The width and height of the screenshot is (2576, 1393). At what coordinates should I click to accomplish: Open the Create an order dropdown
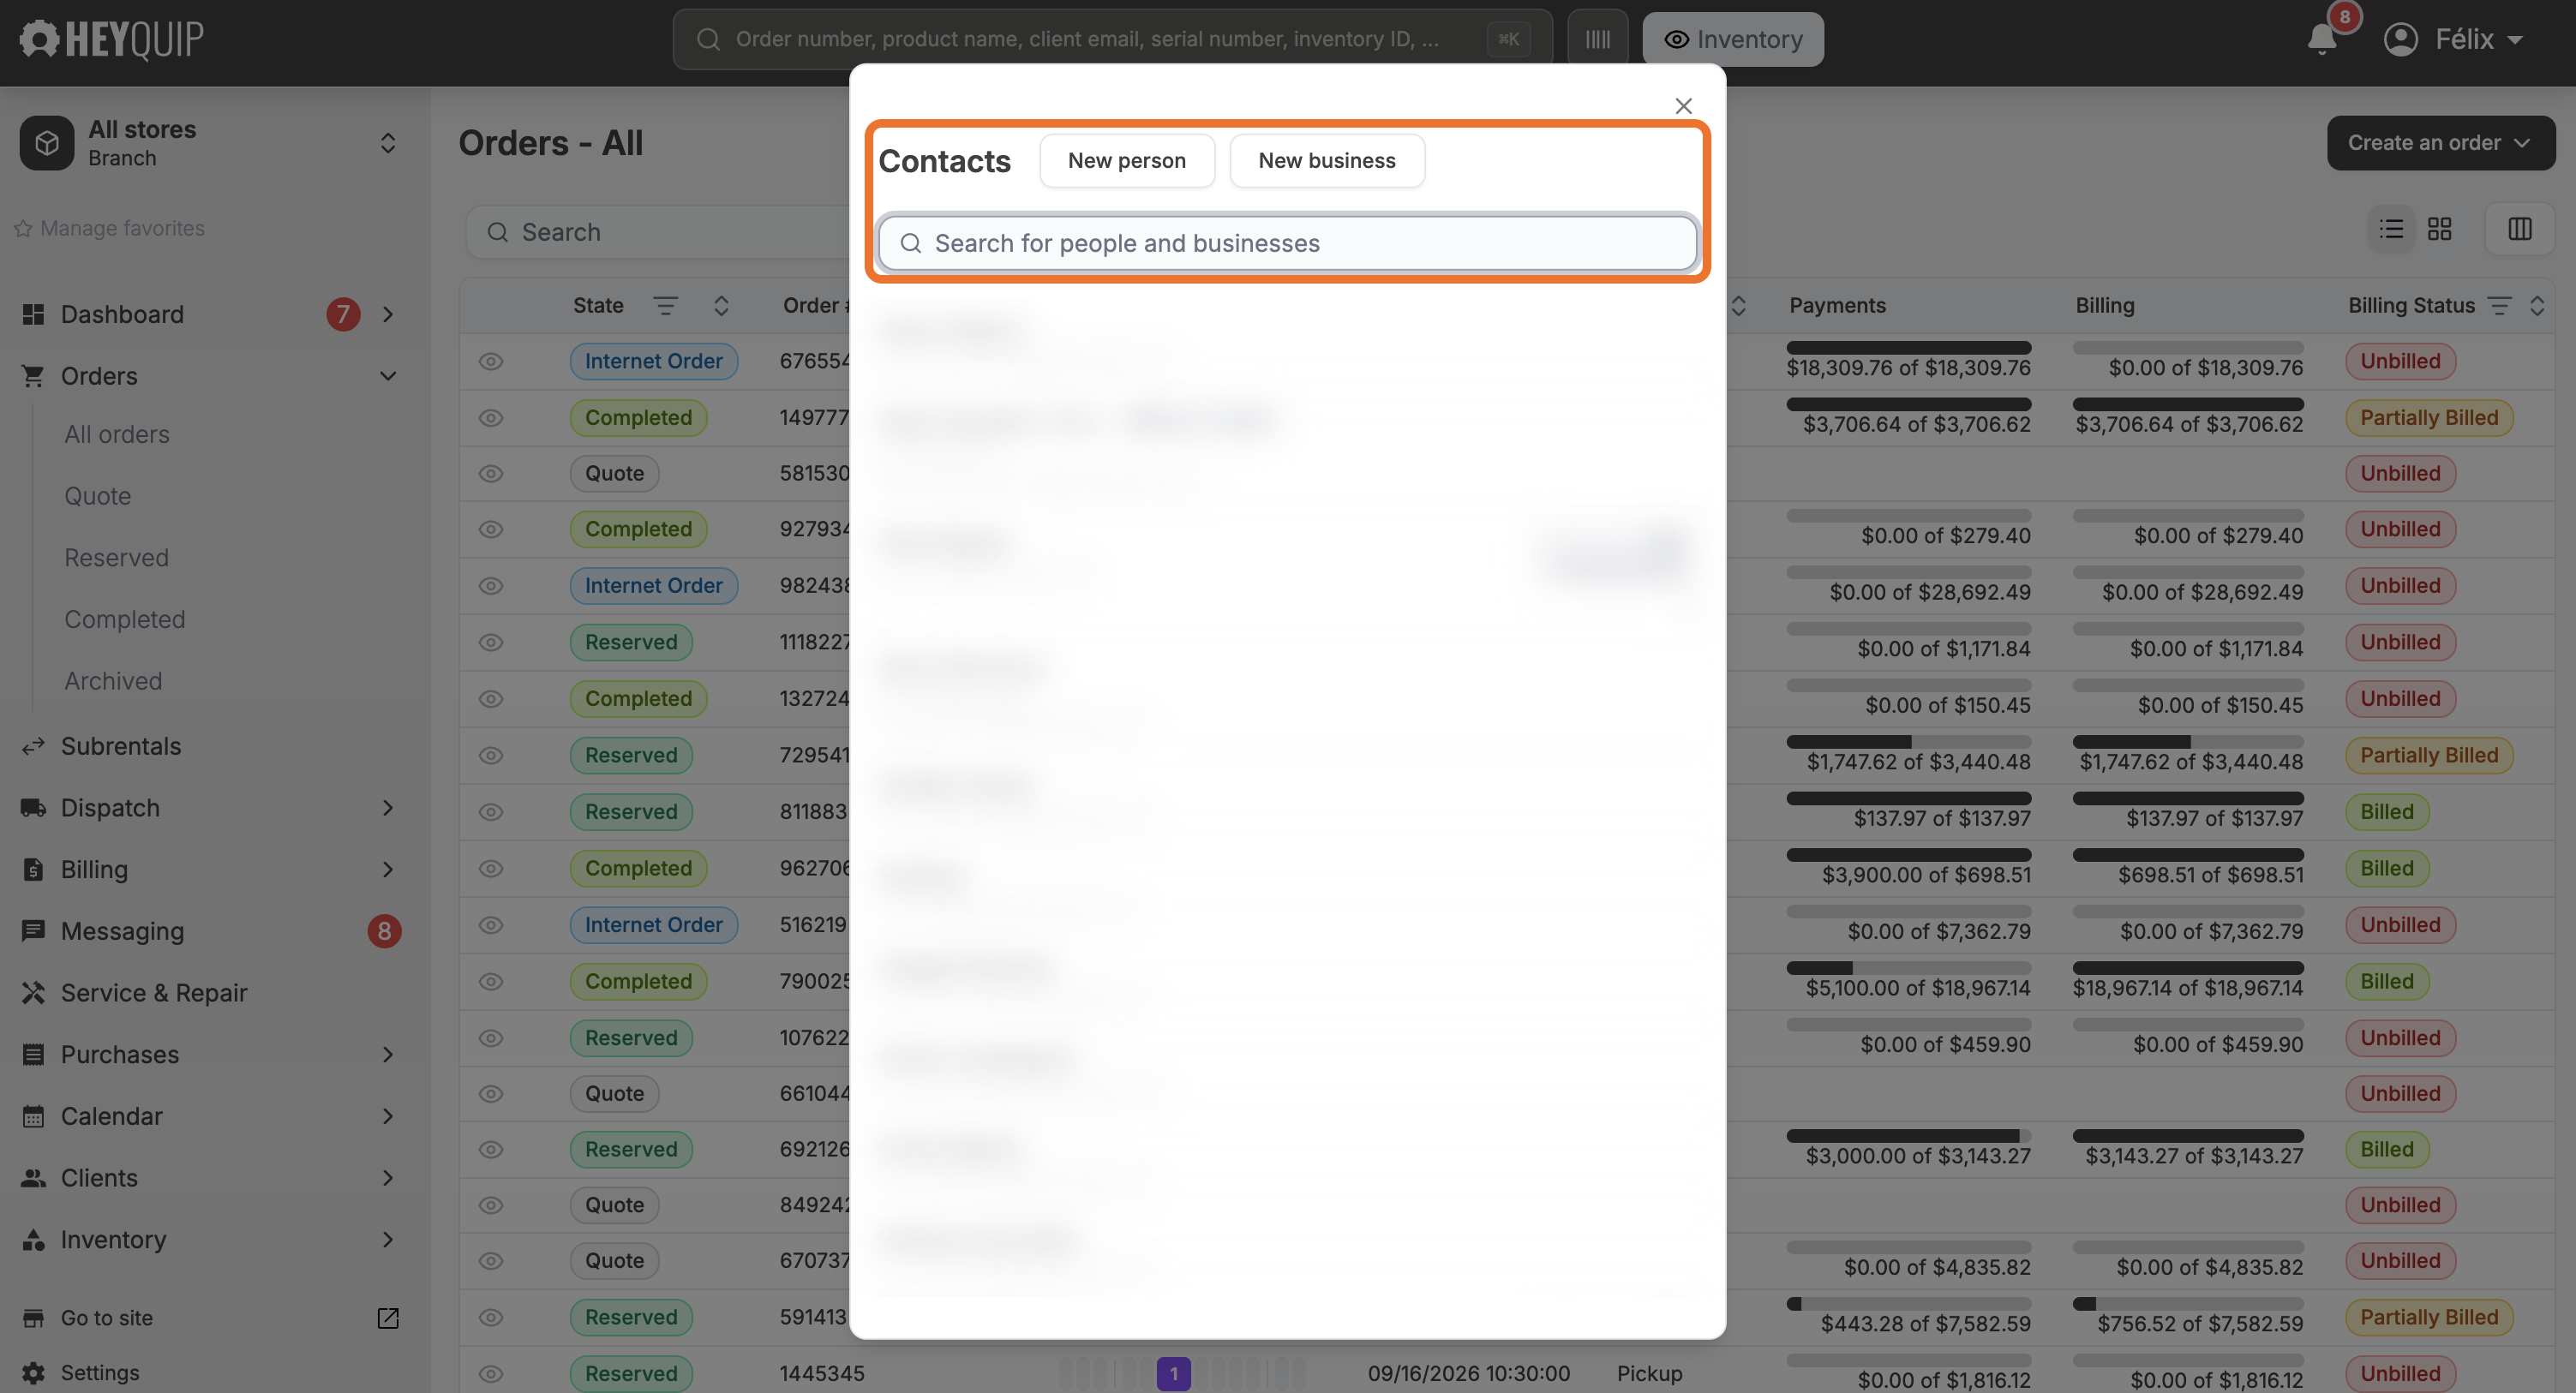pos(2440,143)
